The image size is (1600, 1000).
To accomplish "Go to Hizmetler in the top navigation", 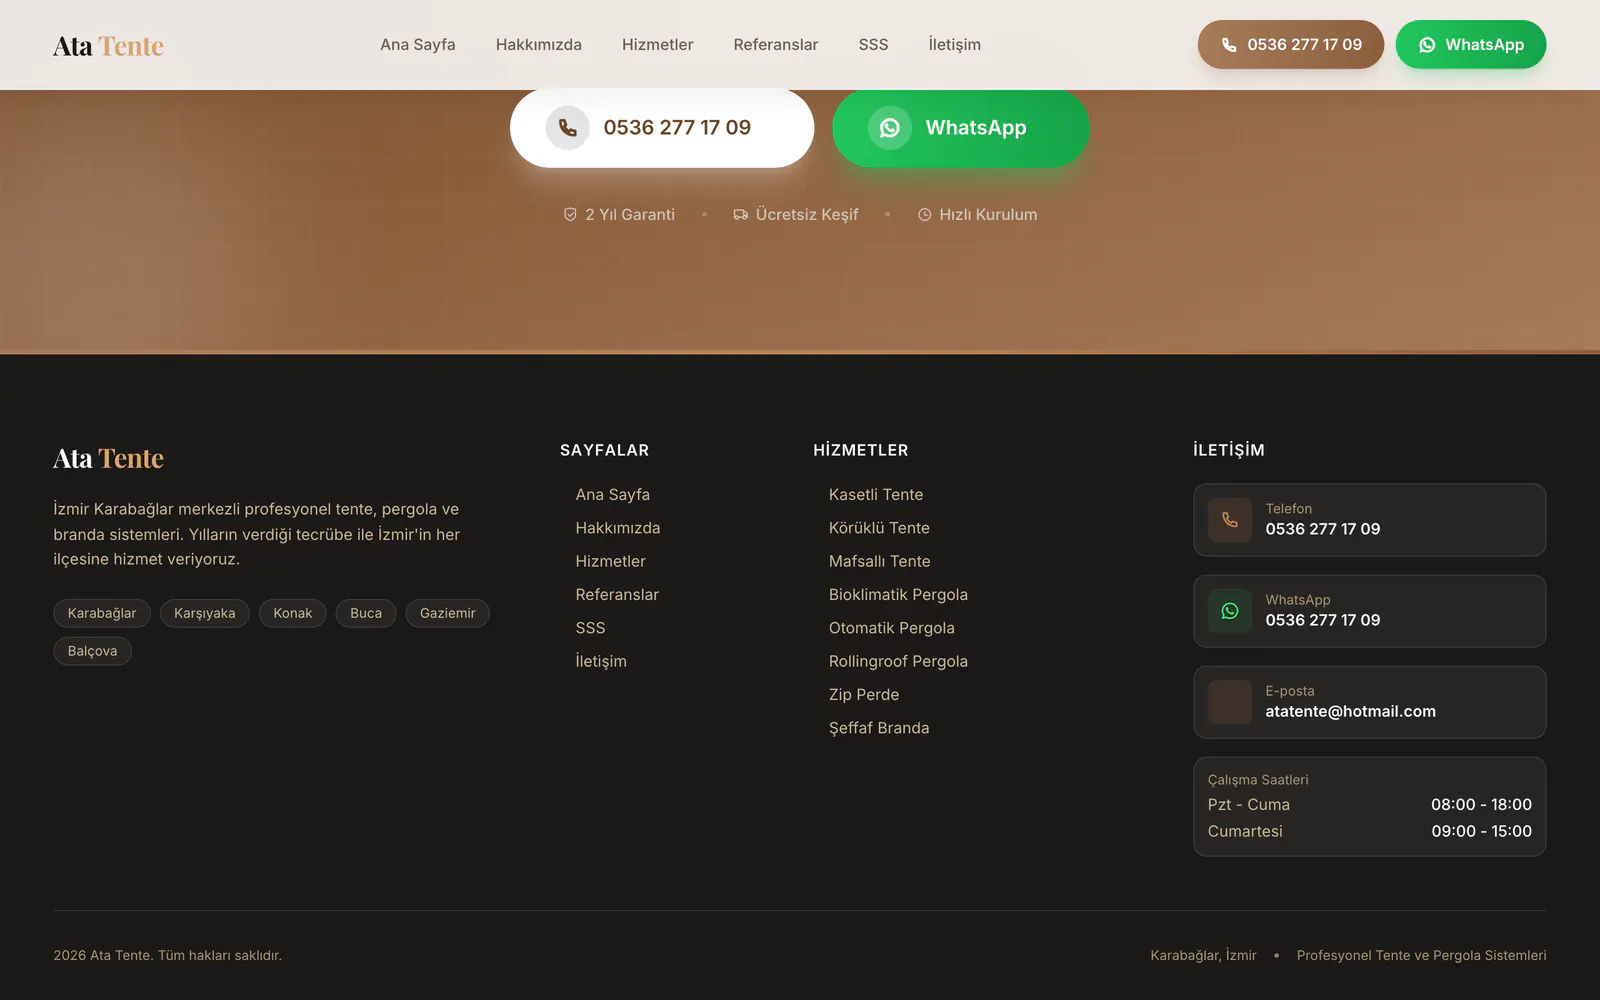I will 657,45.
